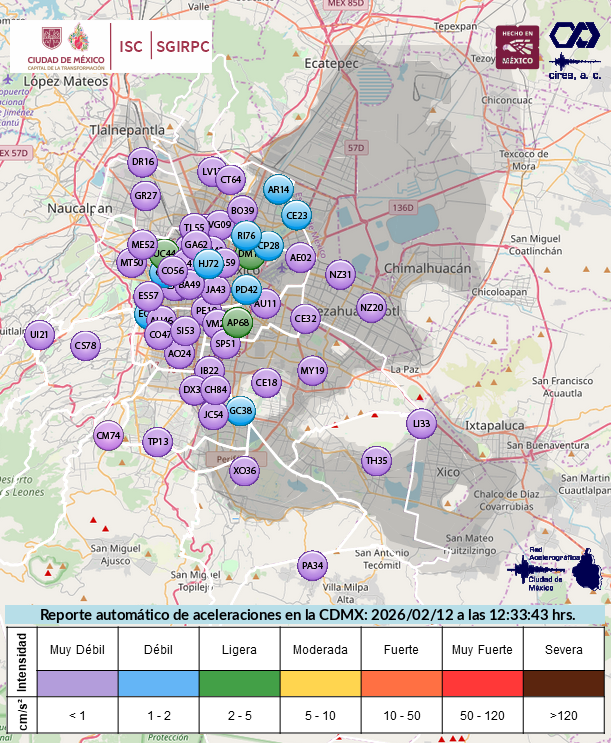
Task: Select the TH35 station marker
Action: (x=376, y=460)
